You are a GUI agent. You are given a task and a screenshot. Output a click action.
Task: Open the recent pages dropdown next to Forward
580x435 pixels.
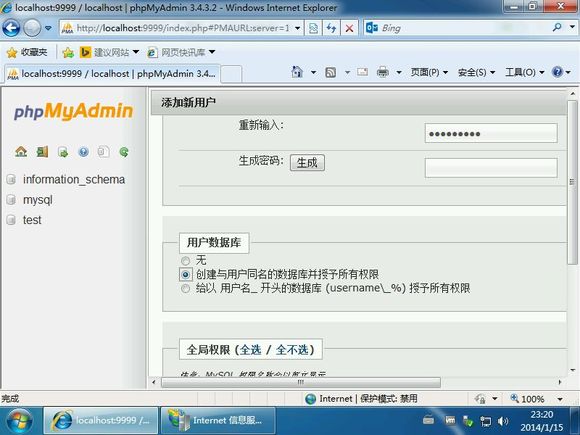click(48, 28)
